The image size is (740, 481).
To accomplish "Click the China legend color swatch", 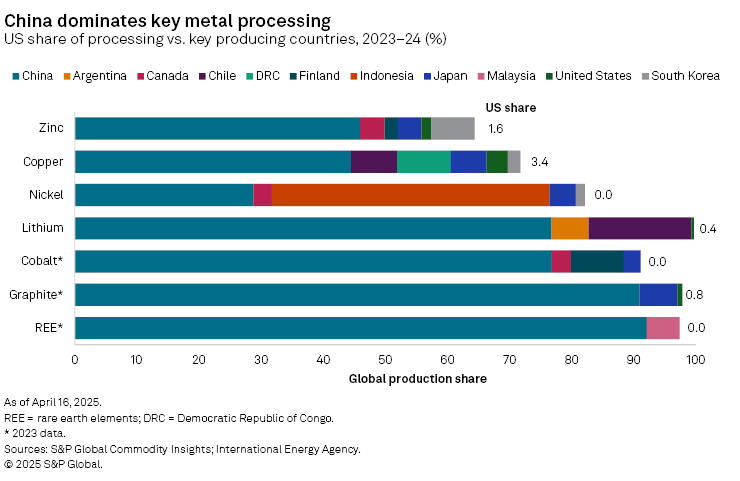I will coord(15,76).
